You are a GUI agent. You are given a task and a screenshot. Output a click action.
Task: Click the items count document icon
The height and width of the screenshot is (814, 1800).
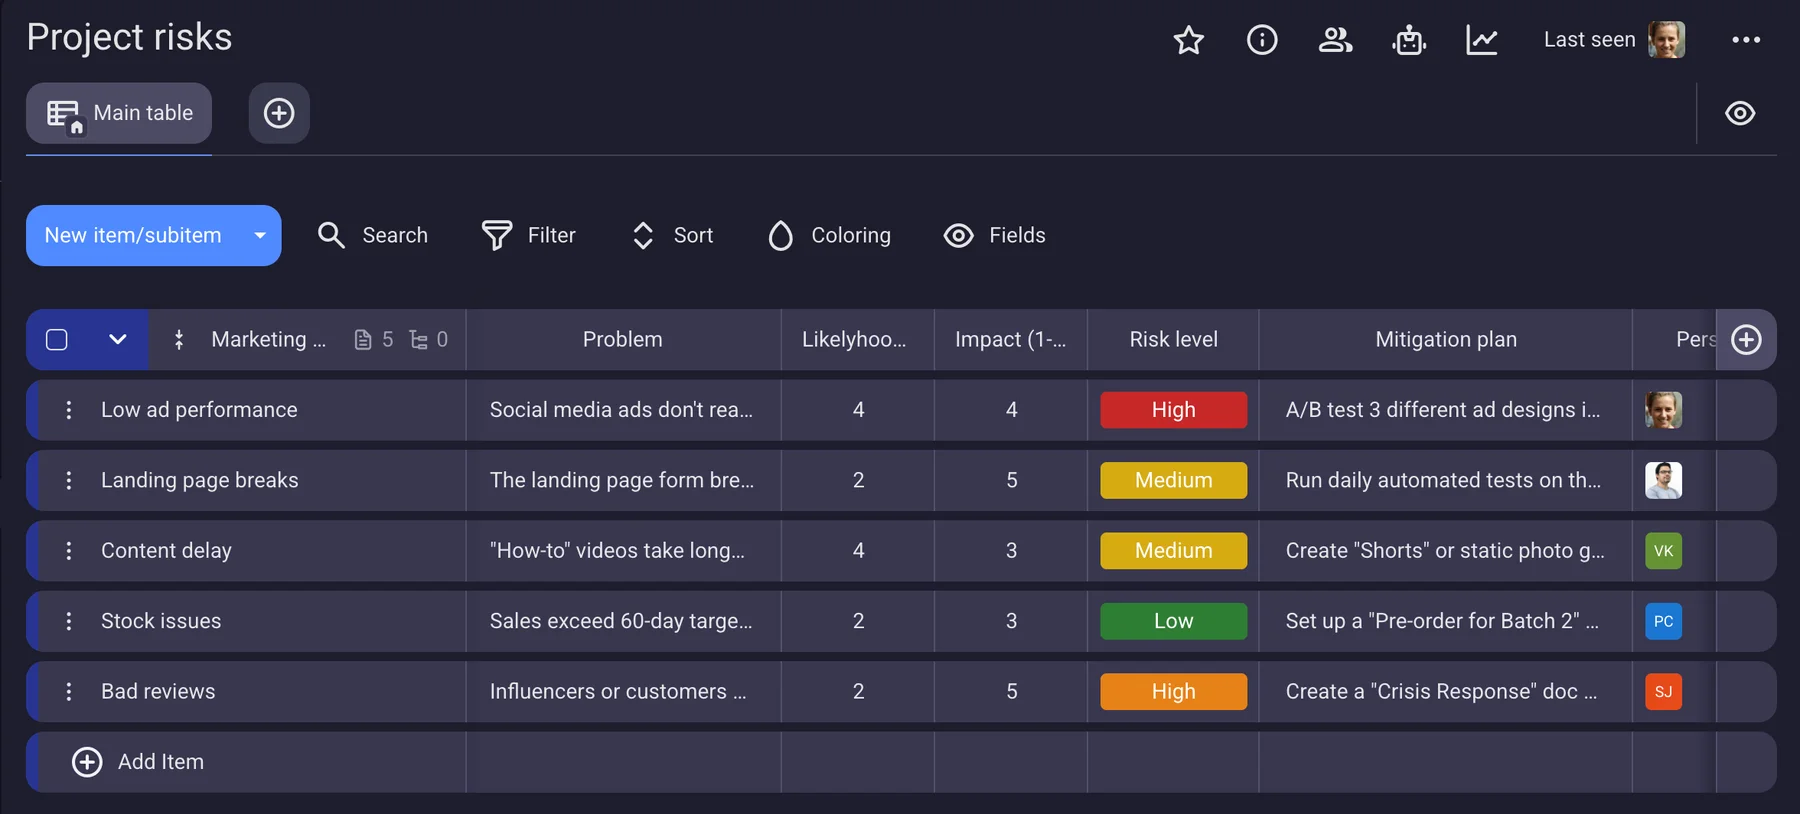click(363, 340)
